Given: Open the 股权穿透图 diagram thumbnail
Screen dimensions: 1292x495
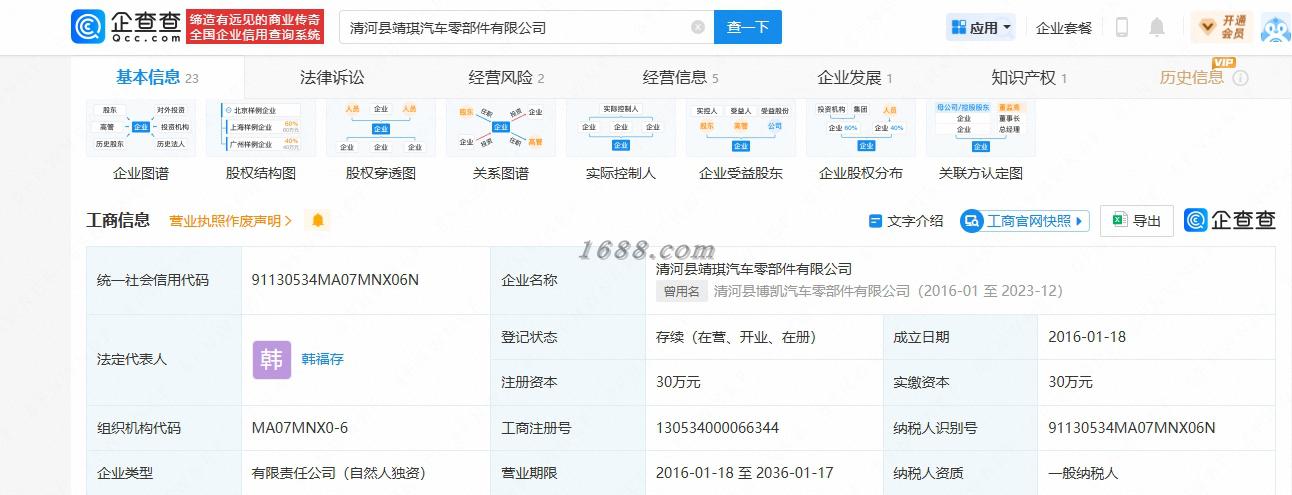Looking at the screenshot, I should (x=380, y=128).
